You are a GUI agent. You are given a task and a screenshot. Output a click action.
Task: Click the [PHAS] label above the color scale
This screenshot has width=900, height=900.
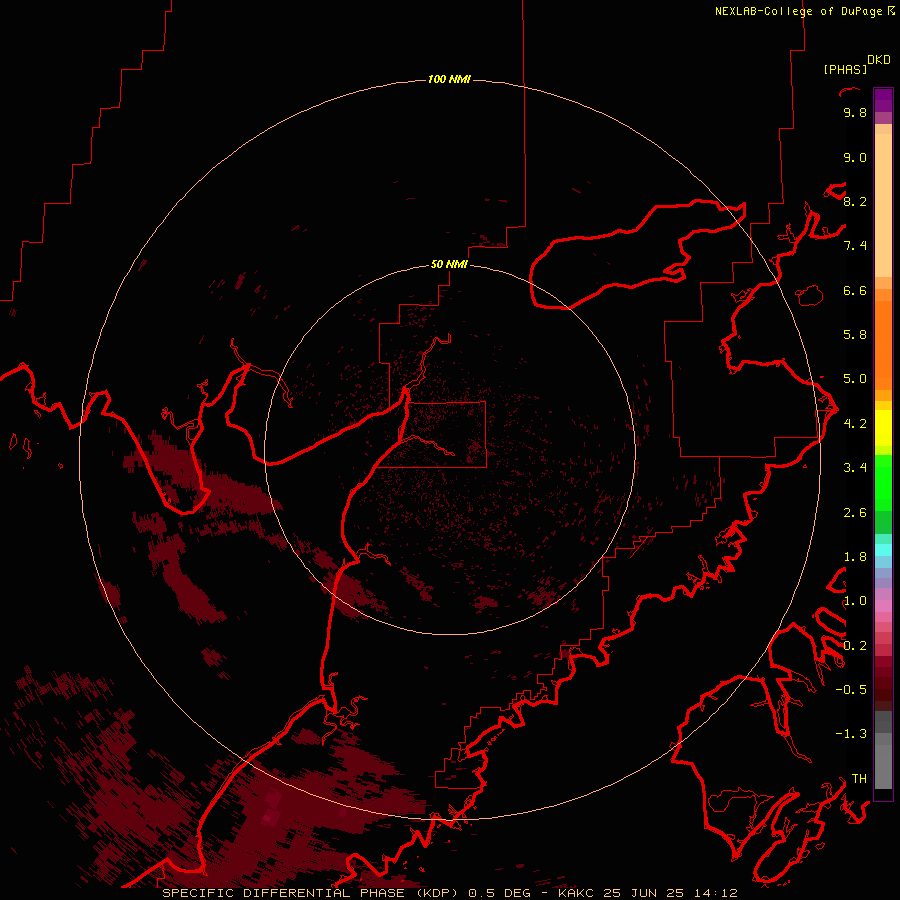pyautogui.click(x=845, y=69)
